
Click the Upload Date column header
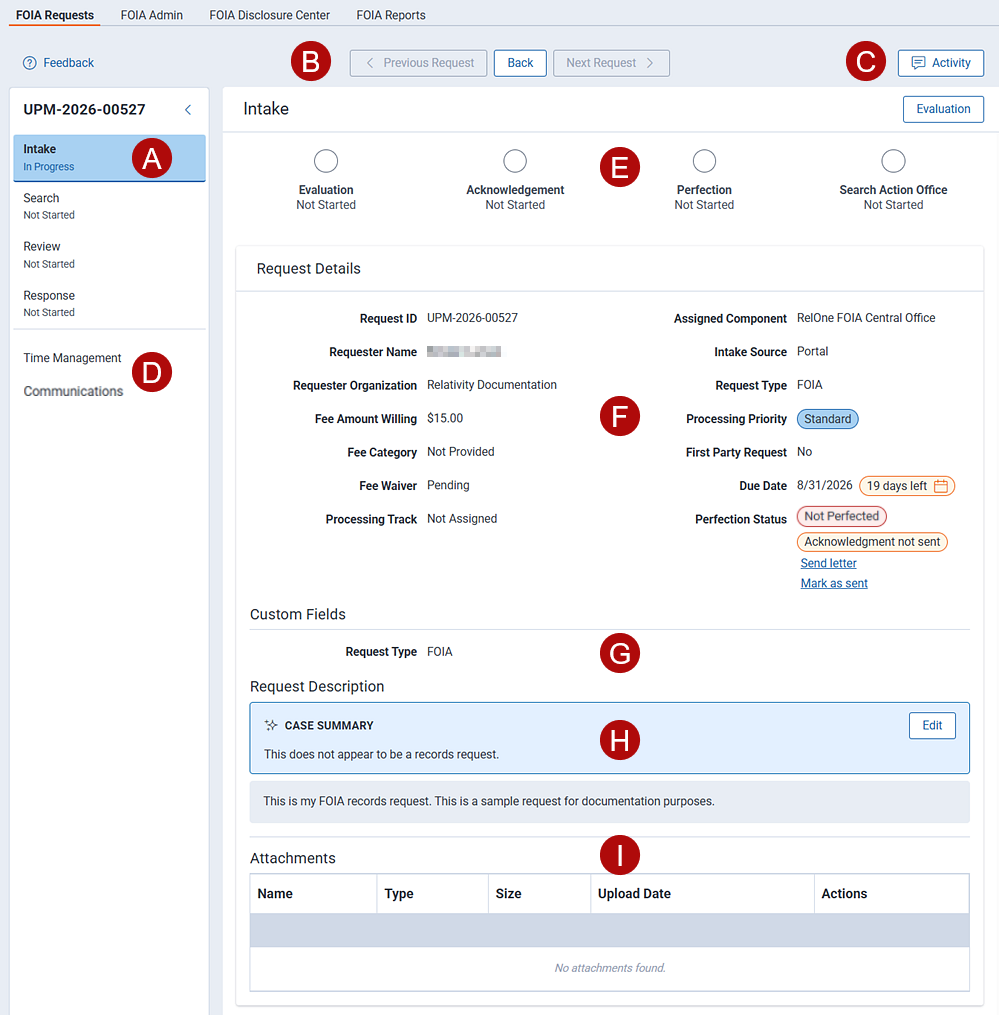click(x=702, y=894)
